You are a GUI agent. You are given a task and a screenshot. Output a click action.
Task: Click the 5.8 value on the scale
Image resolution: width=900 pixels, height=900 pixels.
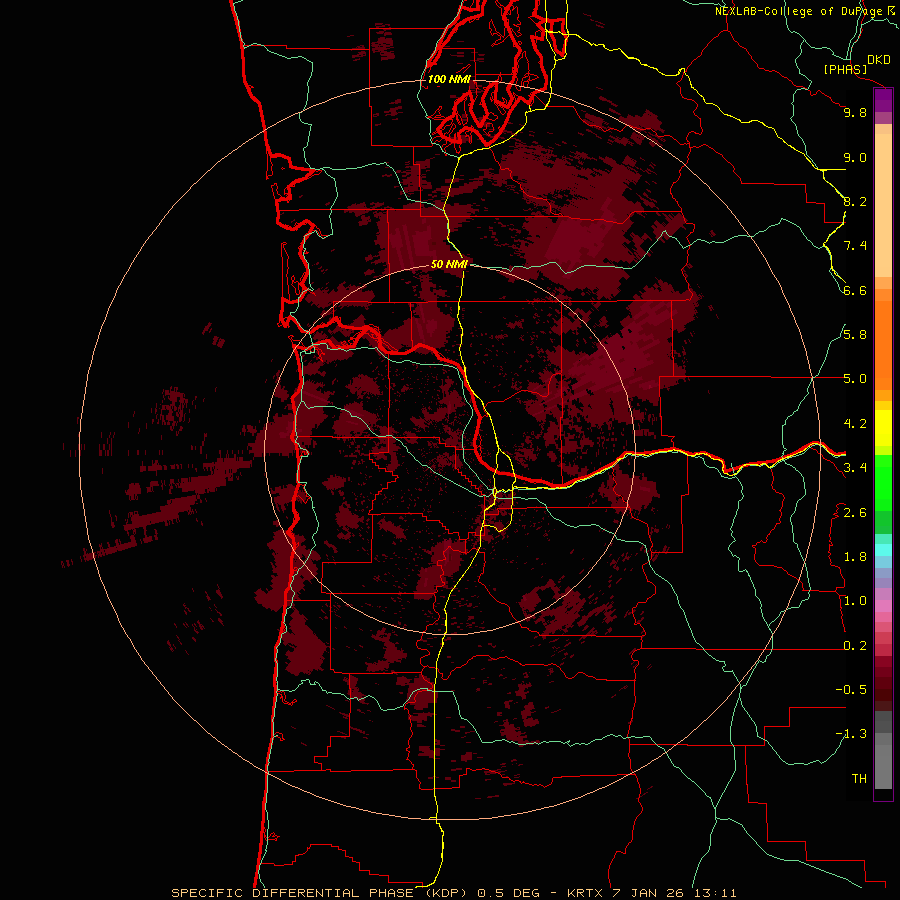(855, 335)
